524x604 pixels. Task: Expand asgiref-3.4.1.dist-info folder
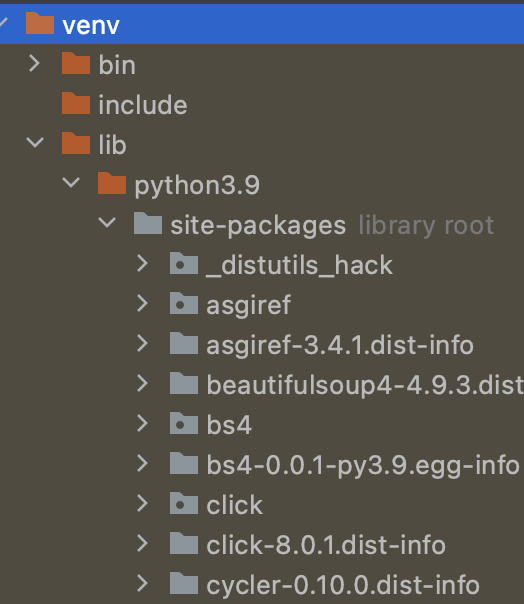(143, 344)
